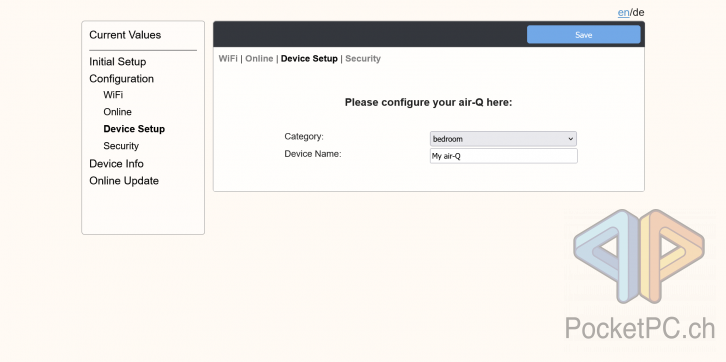The height and width of the screenshot is (362, 726).
Task: Open the Online tab in top breadcrumb
Action: [x=259, y=58]
